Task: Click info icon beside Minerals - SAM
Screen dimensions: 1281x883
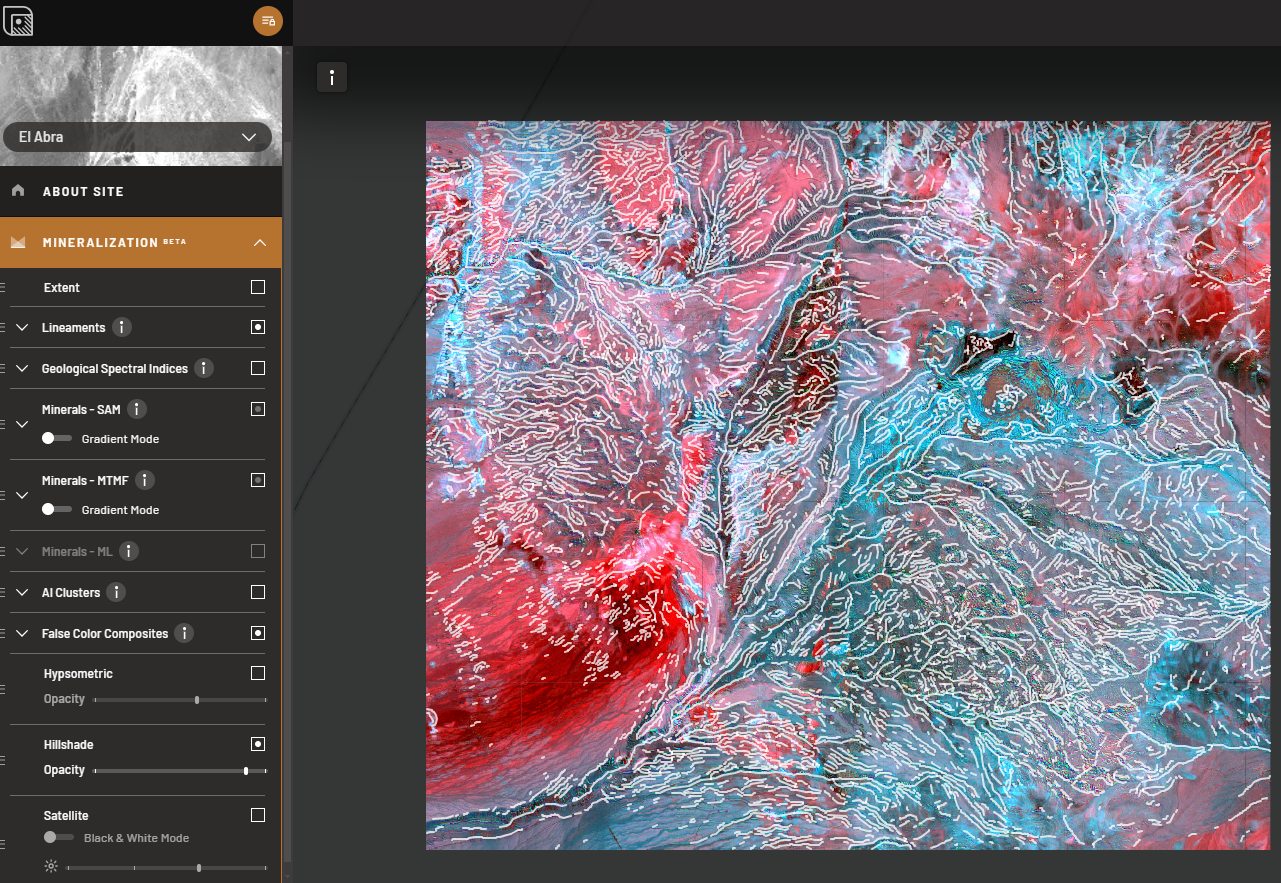Action: click(x=137, y=409)
